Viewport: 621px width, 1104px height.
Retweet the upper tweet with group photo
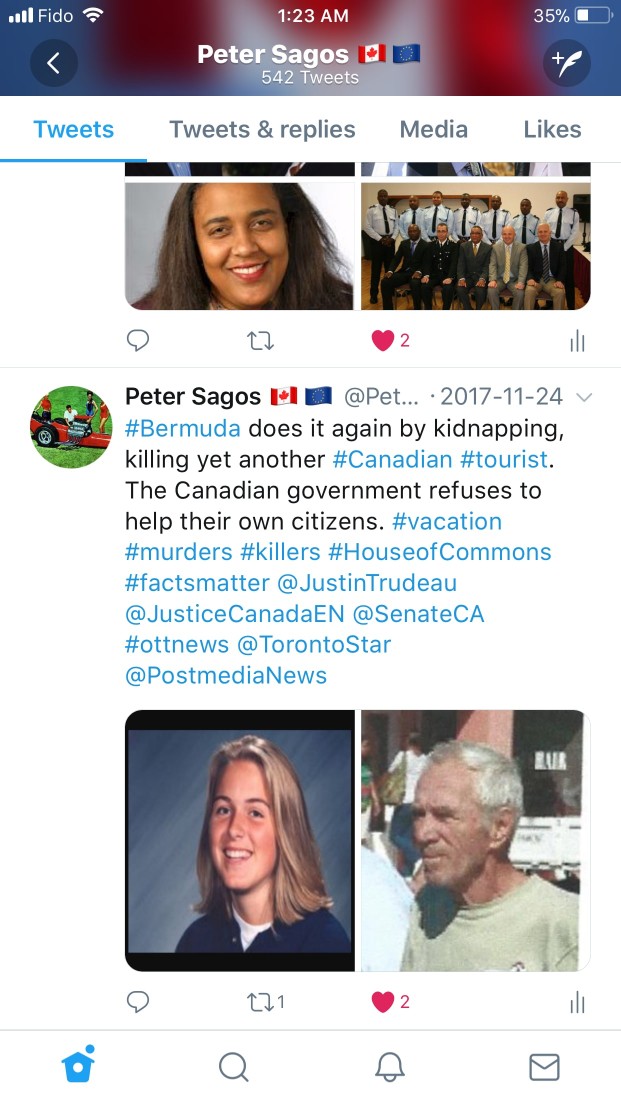click(261, 341)
